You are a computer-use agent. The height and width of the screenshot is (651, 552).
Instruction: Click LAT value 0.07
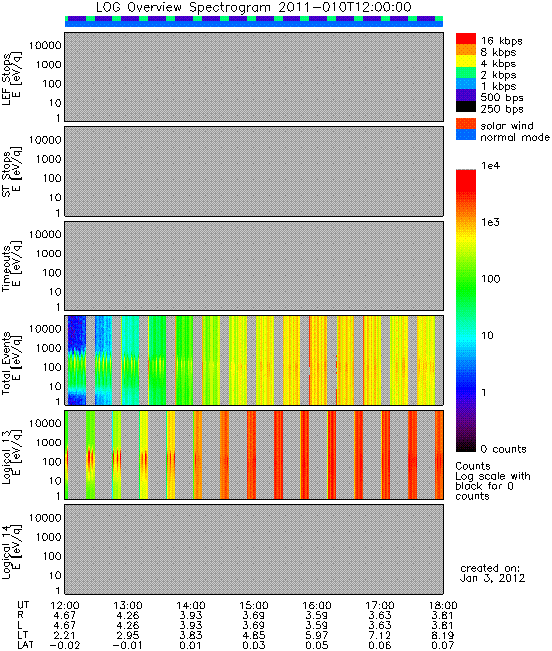point(443,645)
